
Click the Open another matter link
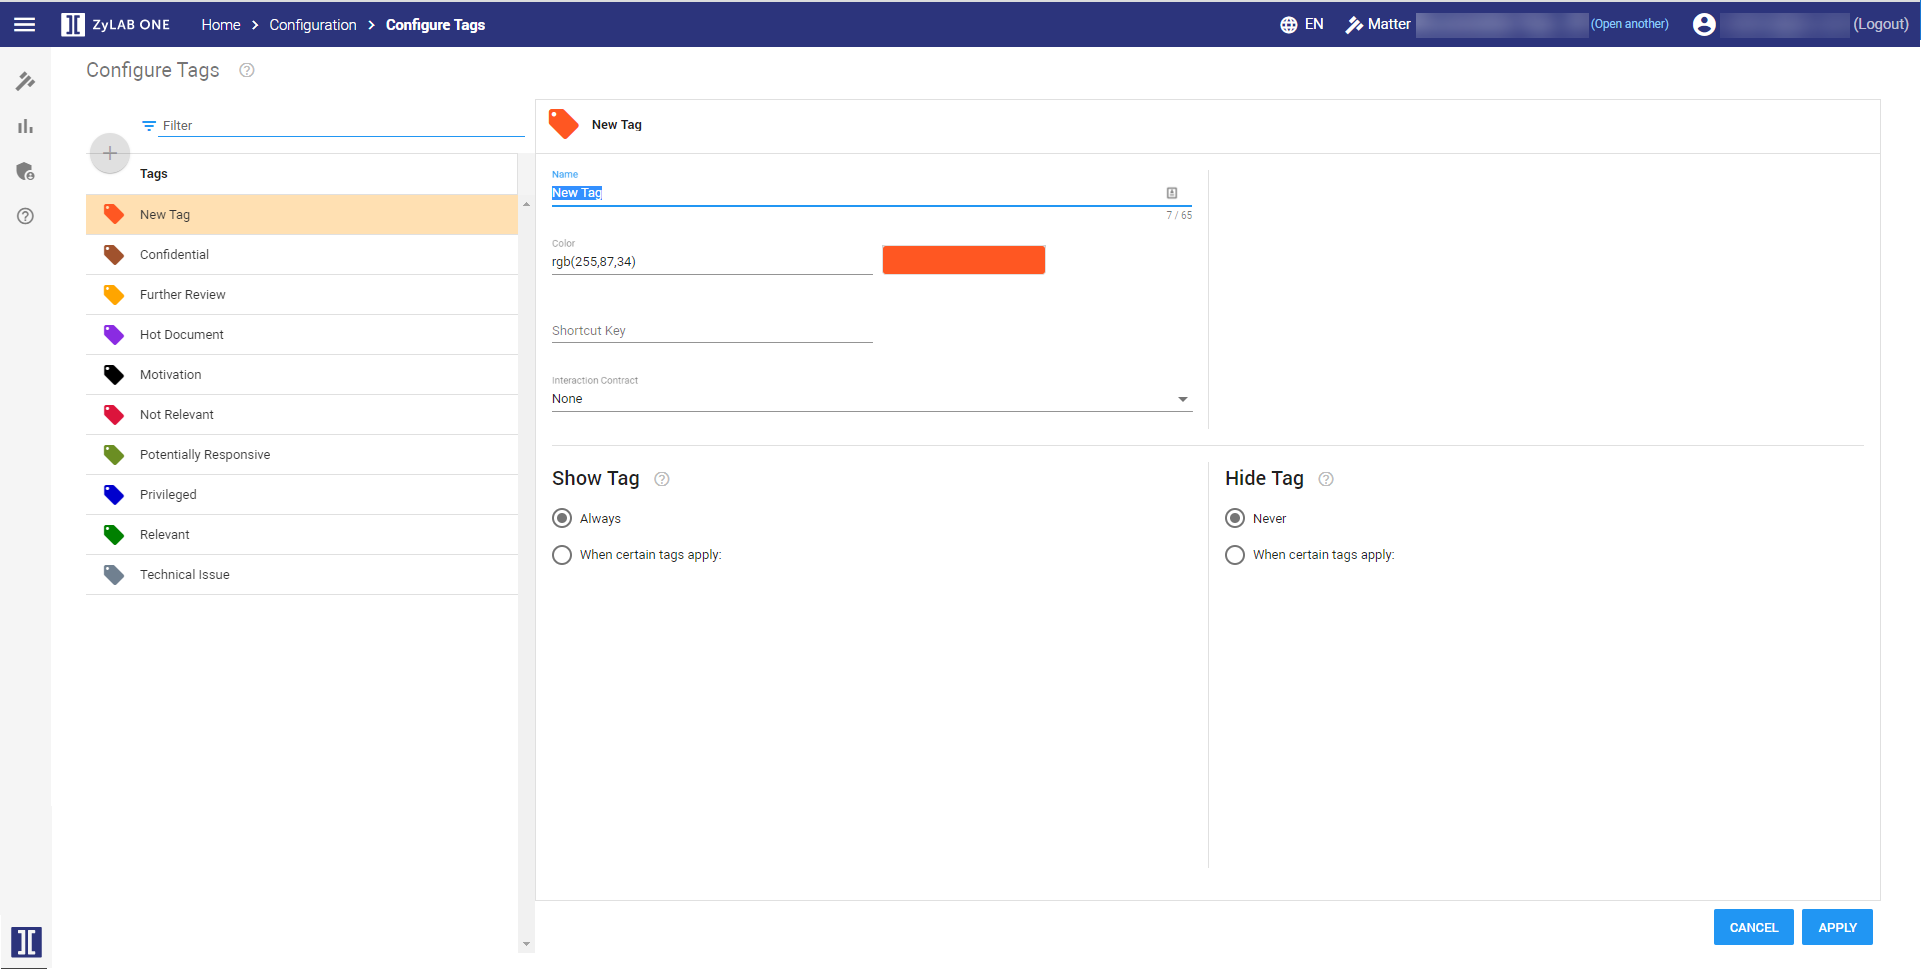pos(1629,24)
